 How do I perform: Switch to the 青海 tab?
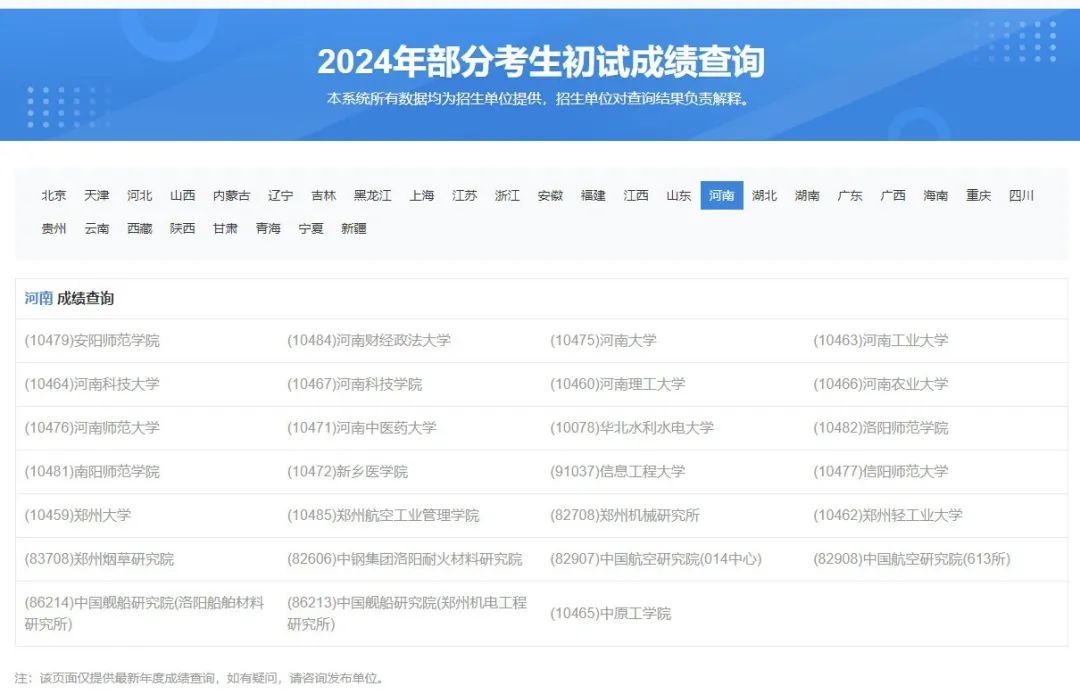point(268,229)
